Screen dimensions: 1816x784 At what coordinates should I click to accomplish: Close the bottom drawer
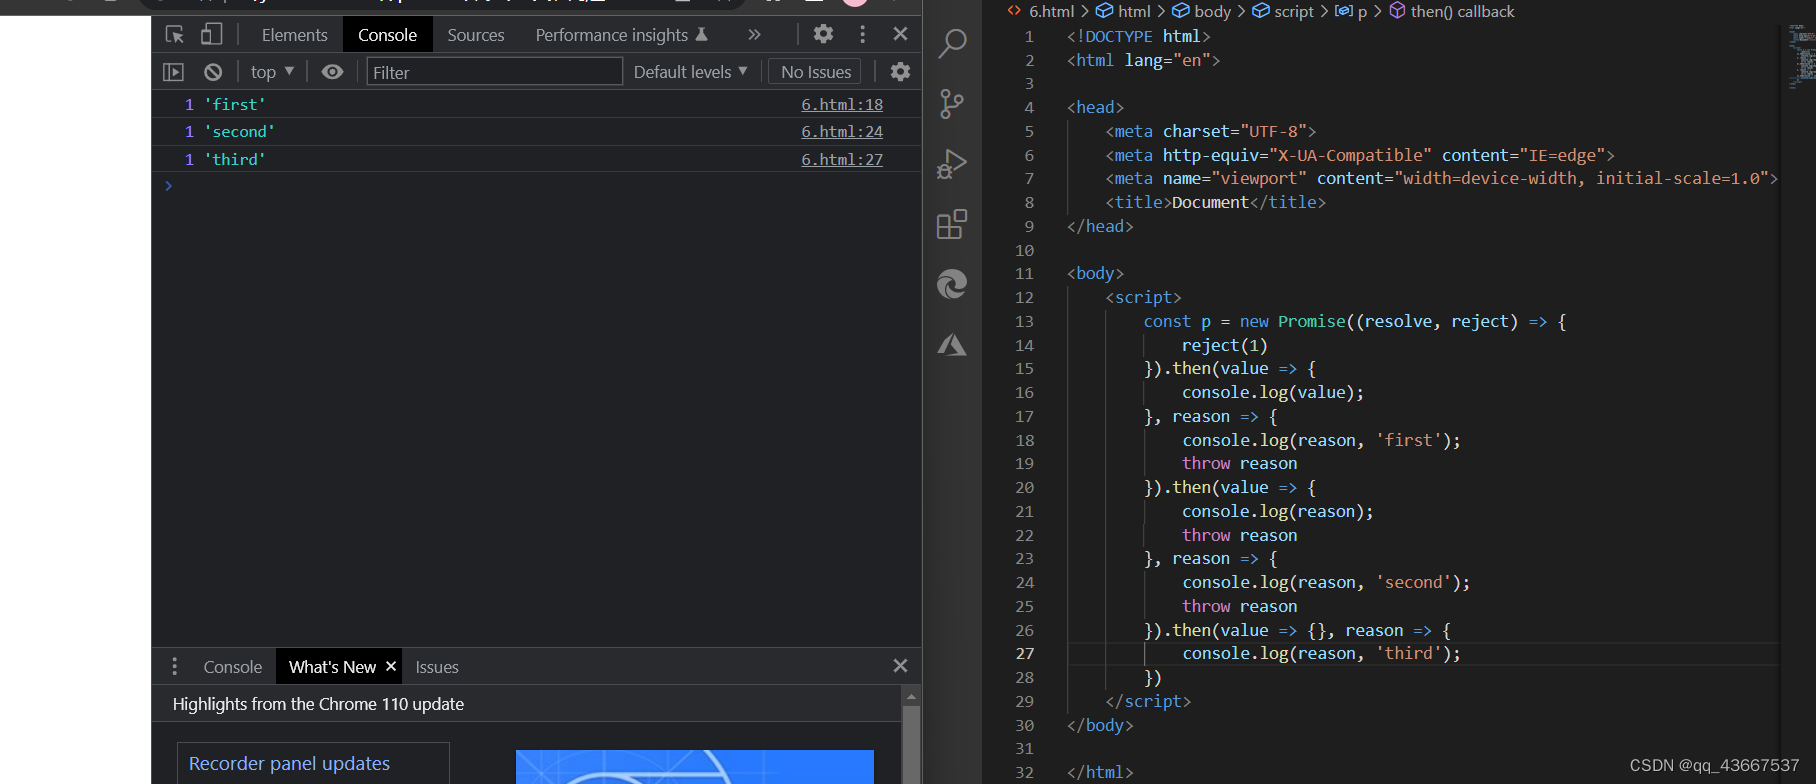coord(900,666)
